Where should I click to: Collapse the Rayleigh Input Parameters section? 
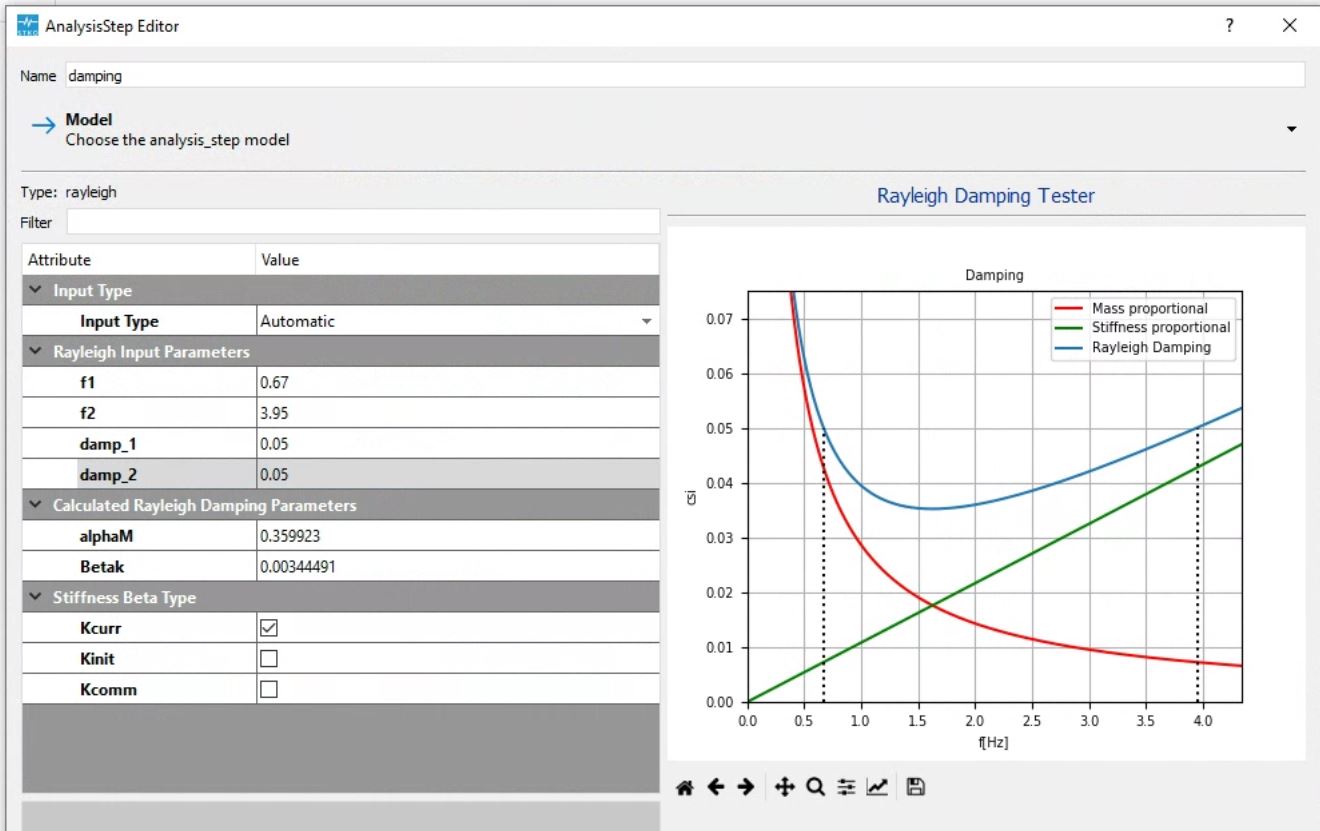36,352
